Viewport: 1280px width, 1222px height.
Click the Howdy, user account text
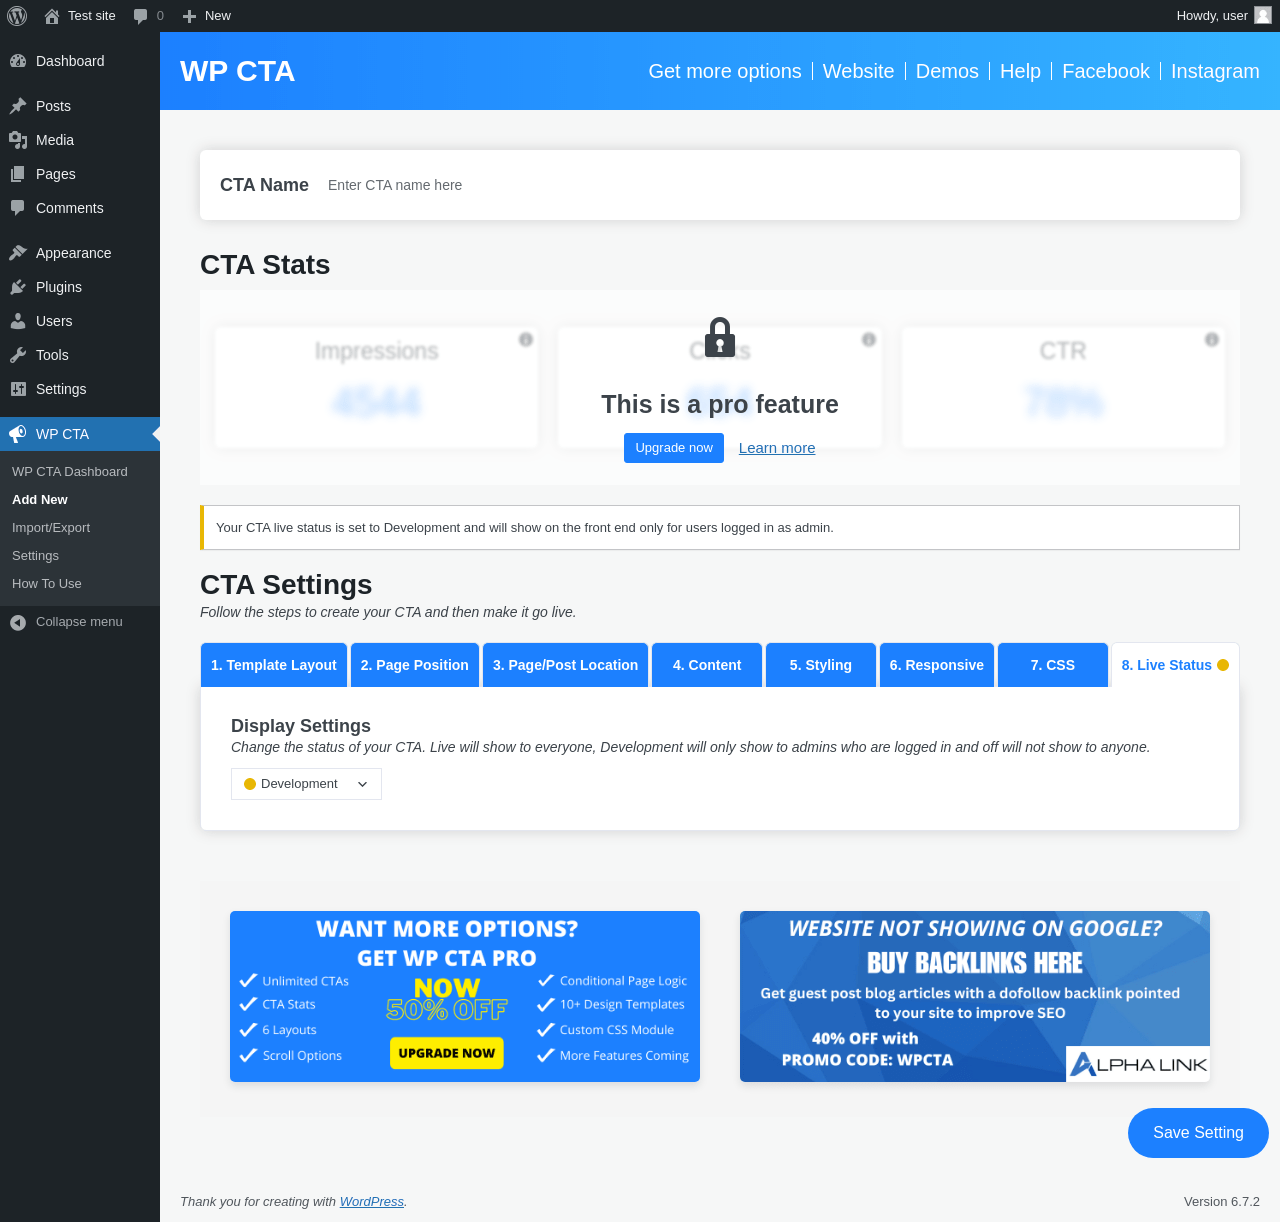(1212, 16)
